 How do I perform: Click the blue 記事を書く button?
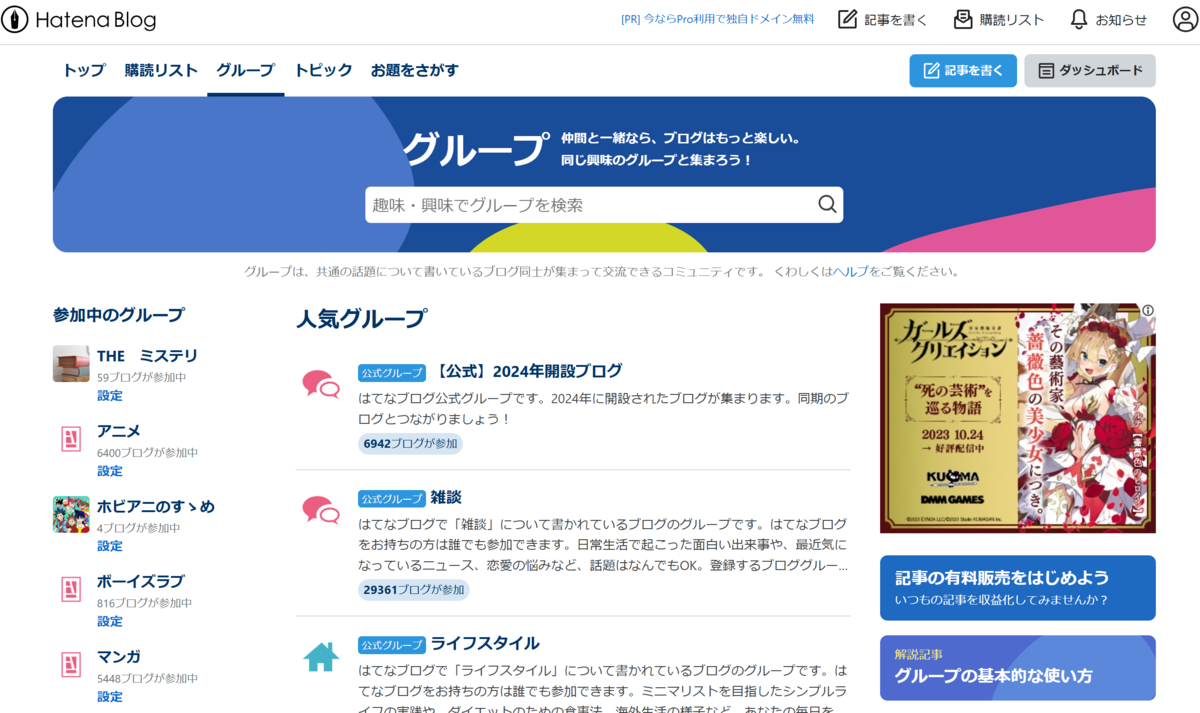click(963, 71)
